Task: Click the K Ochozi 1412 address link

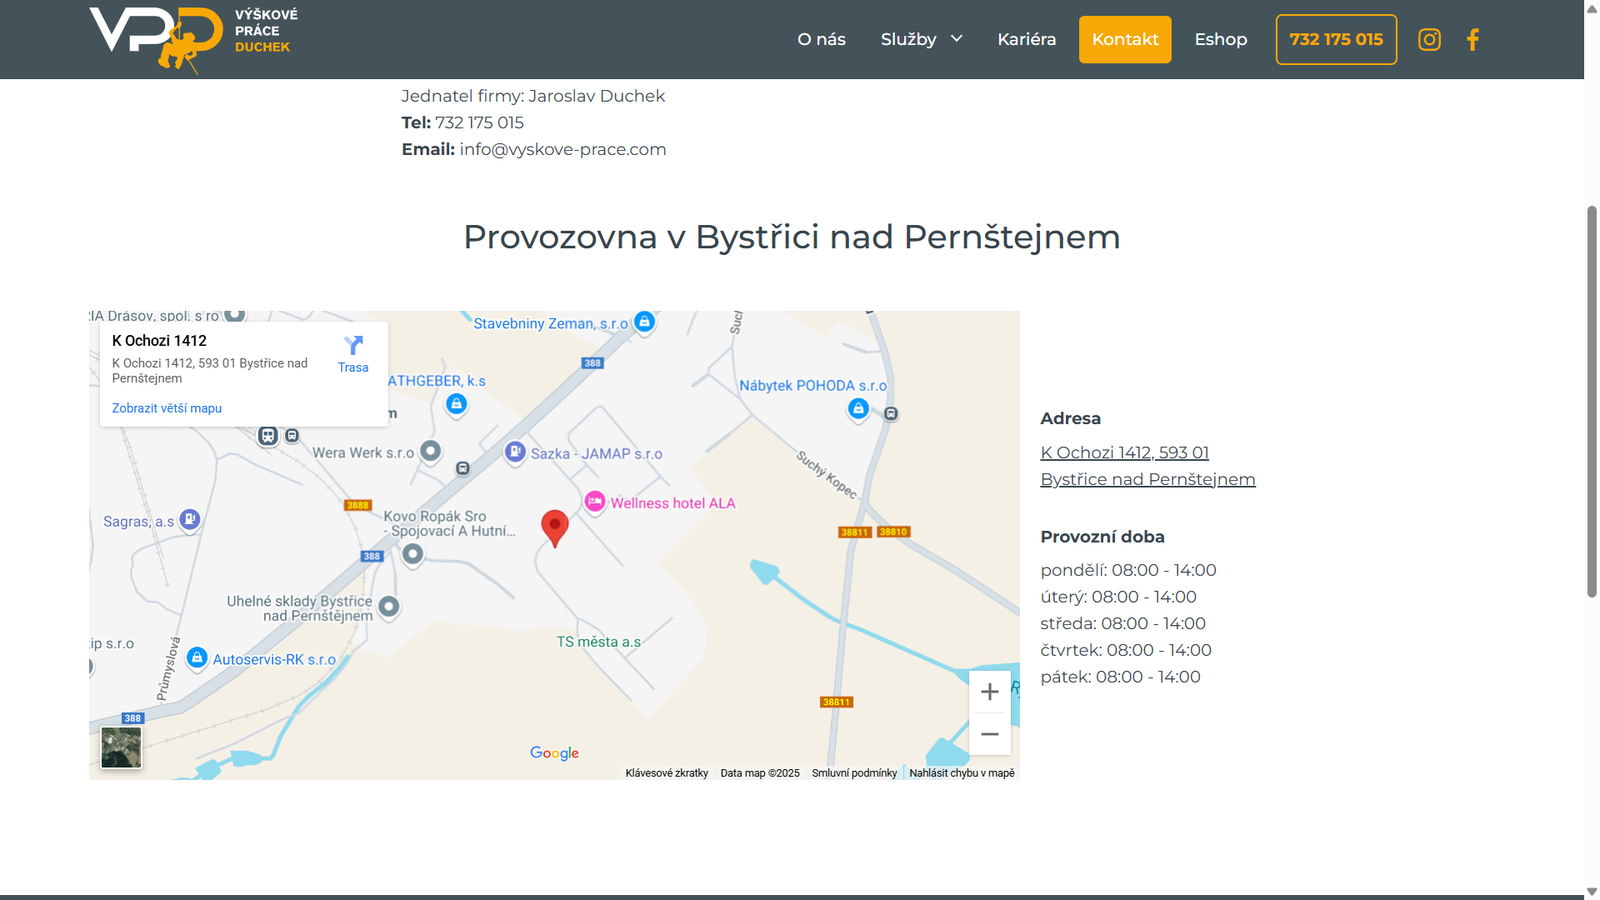Action: pos(1125,452)
